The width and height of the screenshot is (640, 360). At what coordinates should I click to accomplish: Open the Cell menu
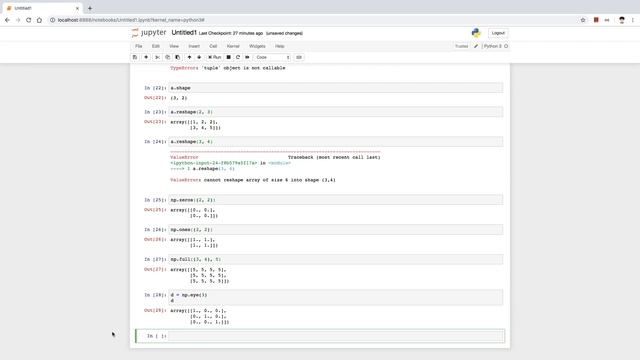tap(213, 46)
